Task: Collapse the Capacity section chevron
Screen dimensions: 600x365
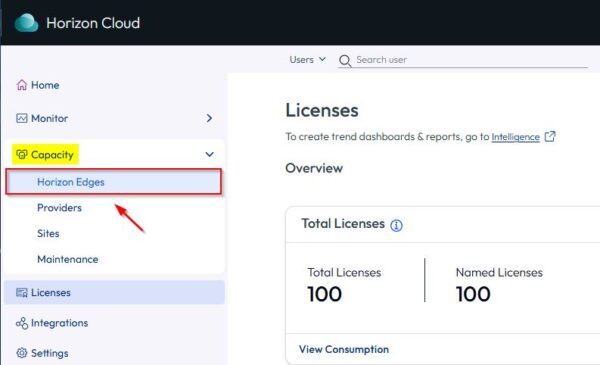Action: click(209, 155)
